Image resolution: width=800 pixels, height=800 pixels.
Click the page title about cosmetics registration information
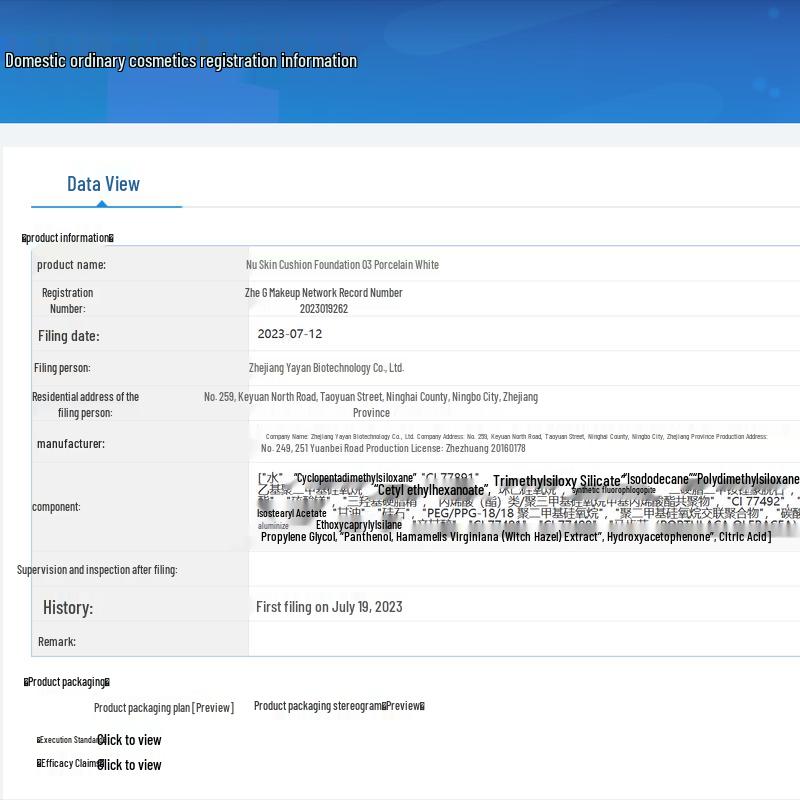(x=181, y=61)
